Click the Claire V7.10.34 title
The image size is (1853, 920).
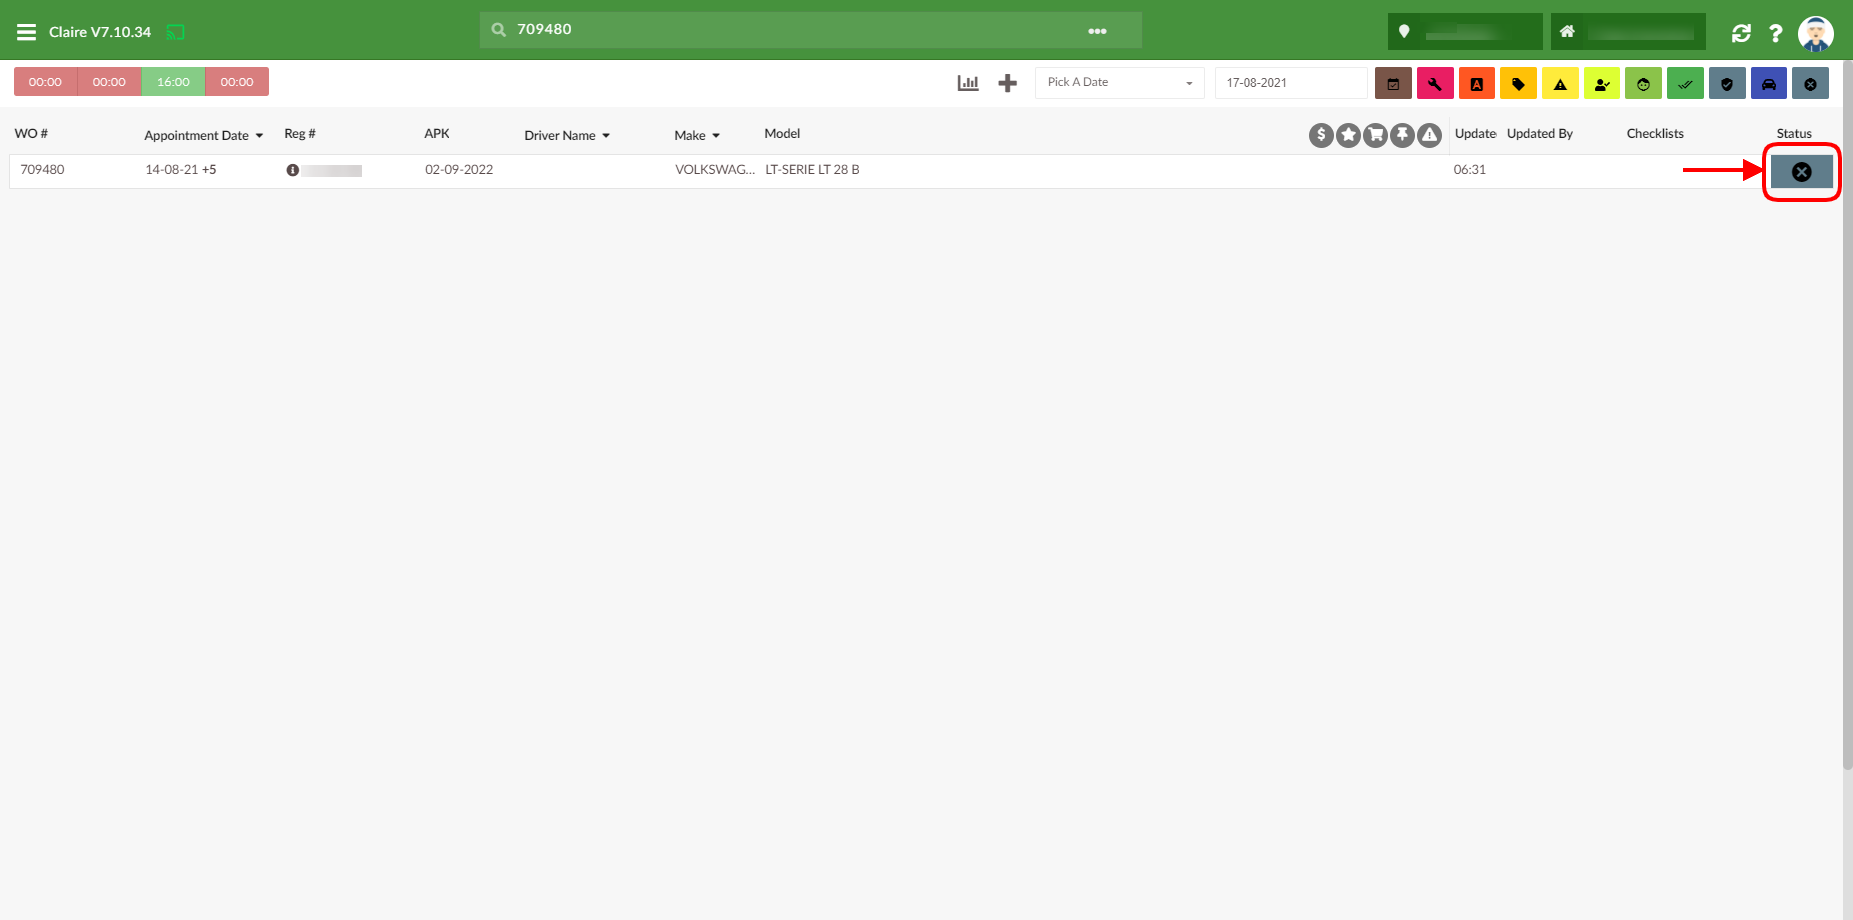tap(100, 32)
